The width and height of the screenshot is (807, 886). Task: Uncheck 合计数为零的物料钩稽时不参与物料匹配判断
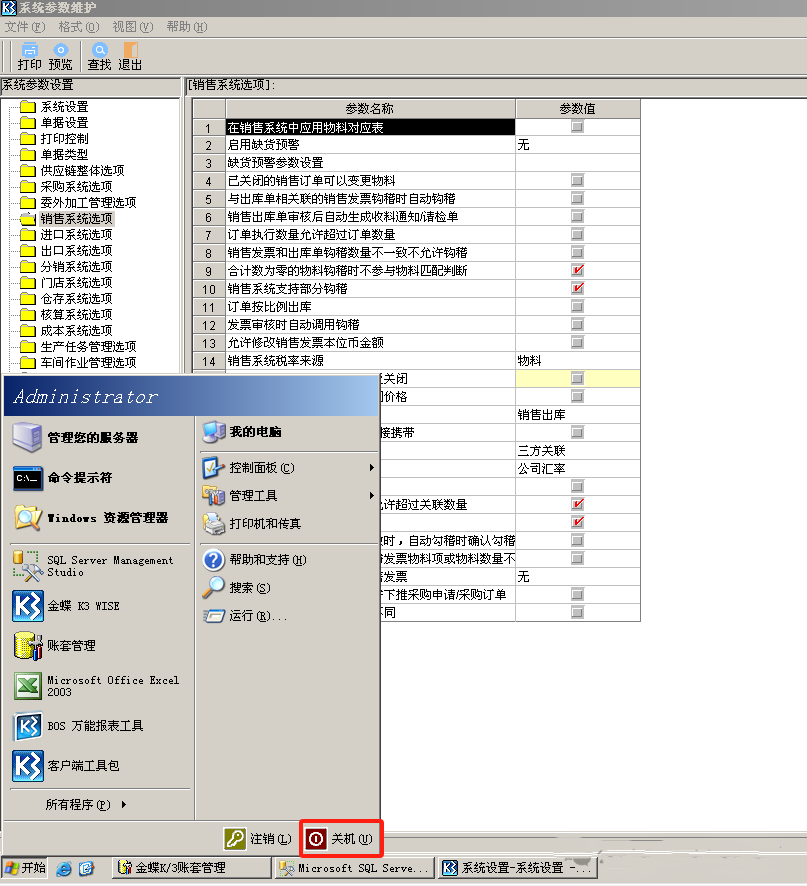(576, 270)
